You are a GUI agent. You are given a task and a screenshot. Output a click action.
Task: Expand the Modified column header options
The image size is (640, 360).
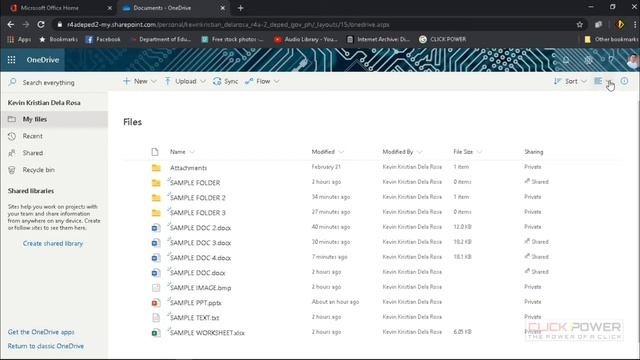click(x=341, y=152)
